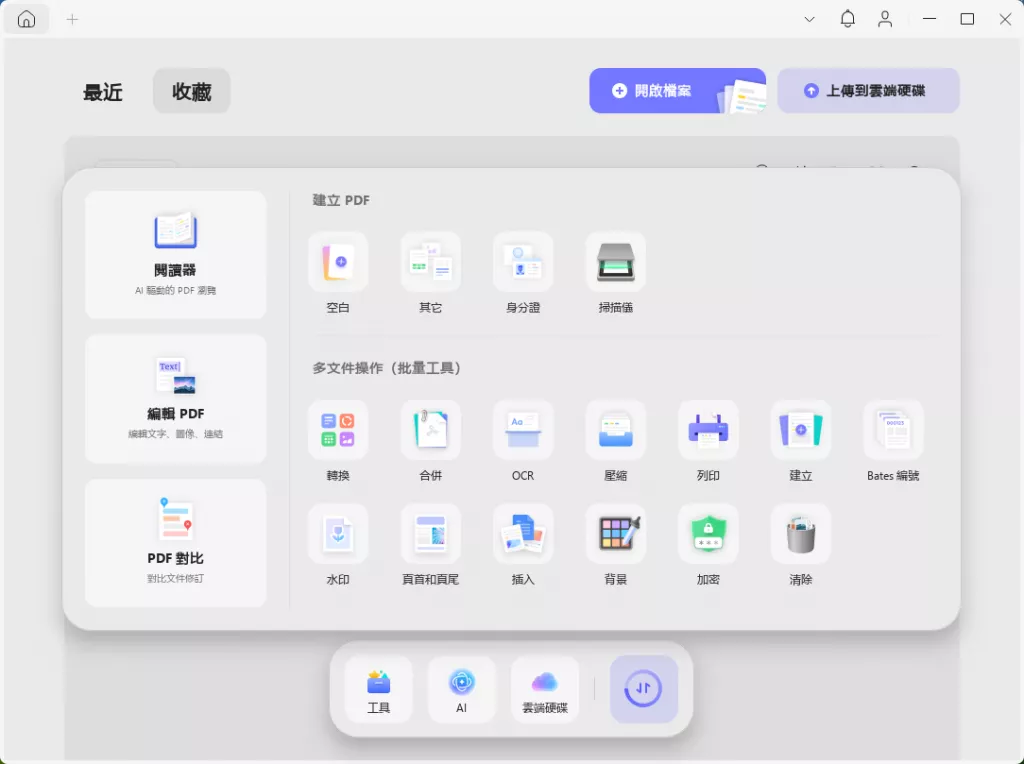Open the 插入 insert tool
The width and height of the screenshot is (1024, 764).
coord(523,534)
